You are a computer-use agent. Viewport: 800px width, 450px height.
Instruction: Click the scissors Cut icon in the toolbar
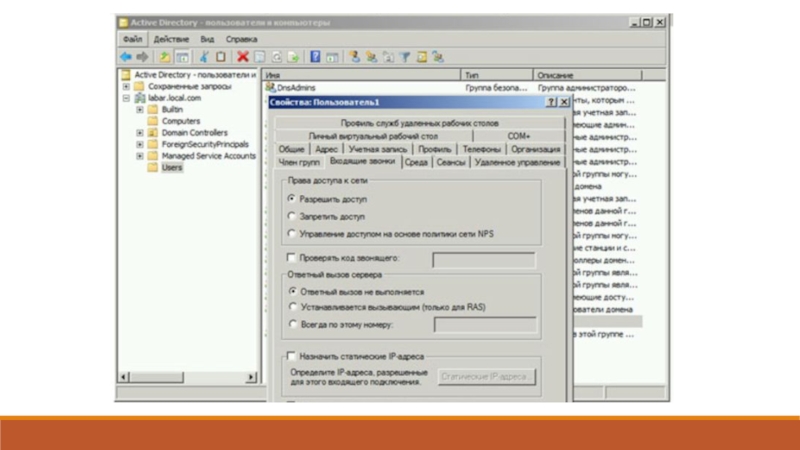[x=204, y=57]
